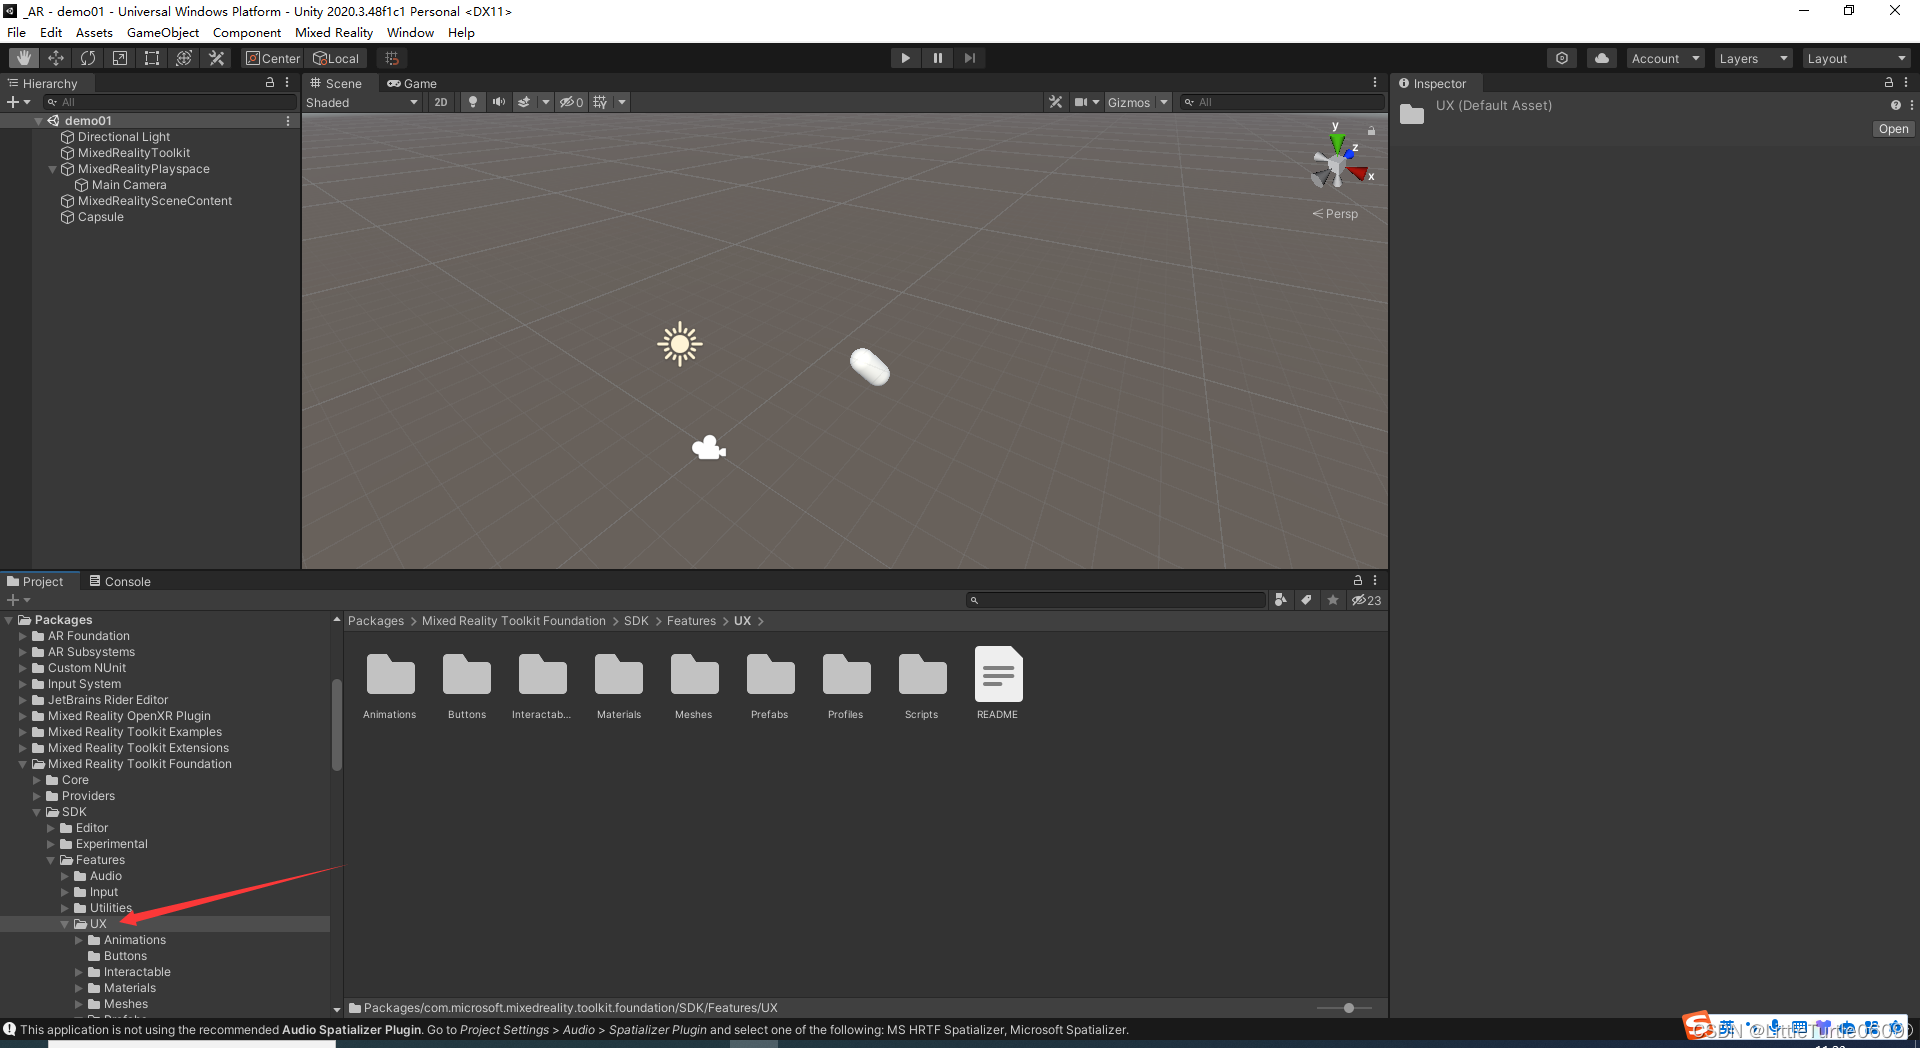Screen dimensions: 1920x1048
Task: Toggle 2D scene view mode
Action: point(441,102)
